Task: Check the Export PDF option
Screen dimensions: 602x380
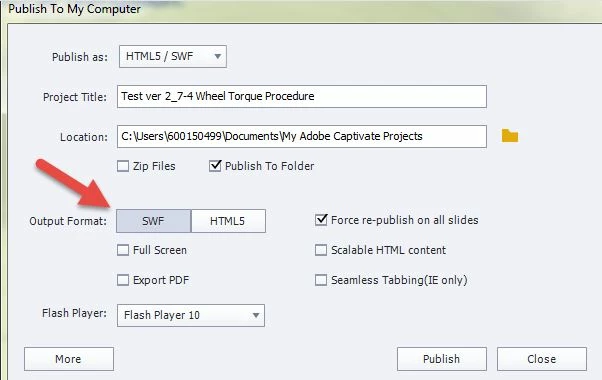Action: pyautogui.click(x=123, y=280)
